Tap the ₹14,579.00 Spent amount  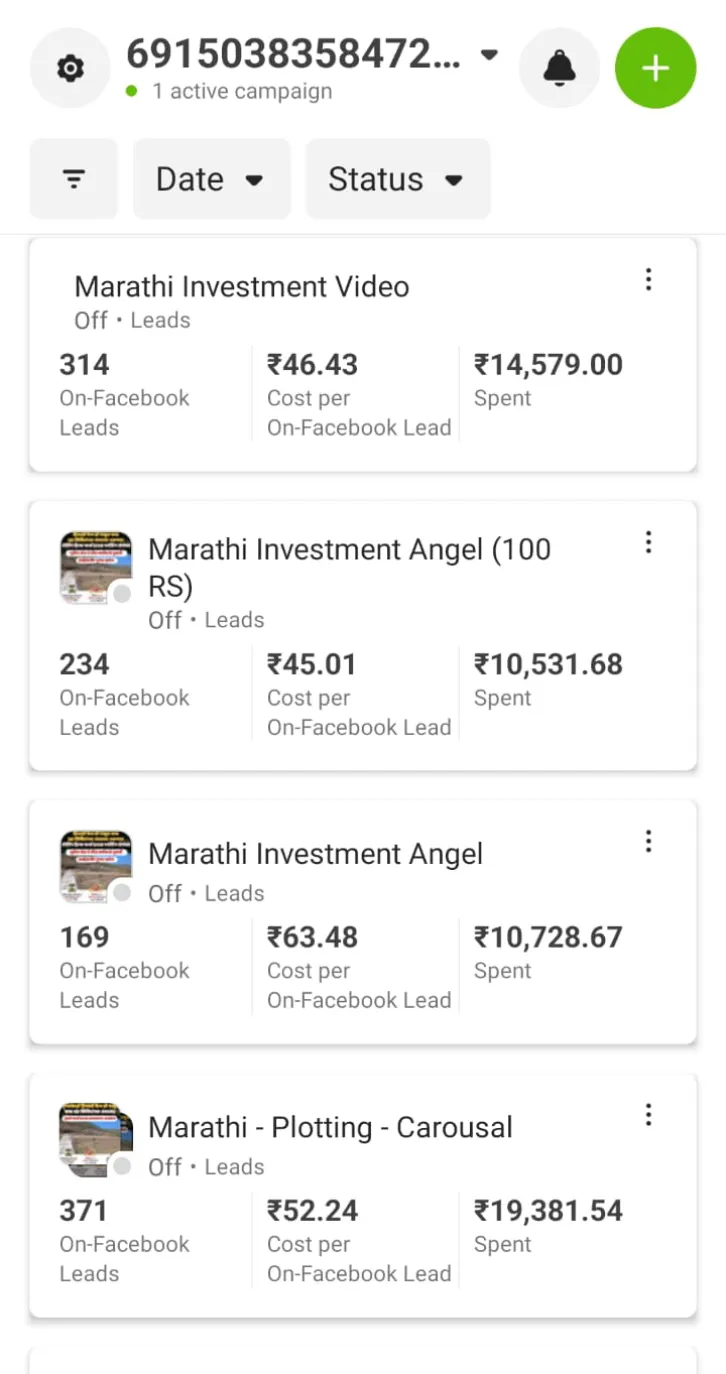(548, 365)
